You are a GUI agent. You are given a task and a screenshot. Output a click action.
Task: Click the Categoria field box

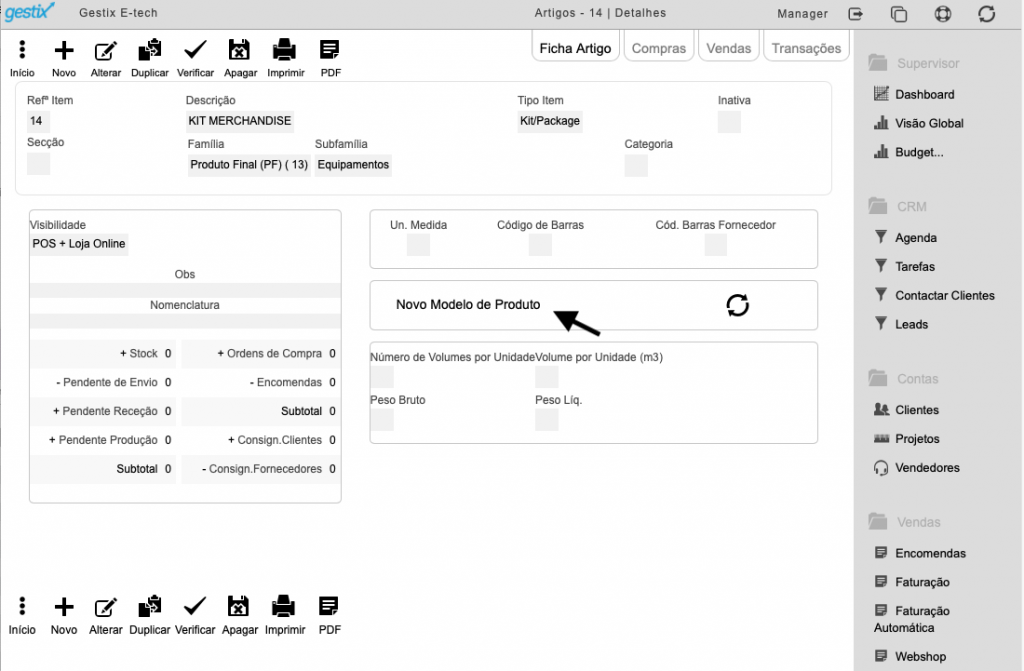click(x=636, y=165)
